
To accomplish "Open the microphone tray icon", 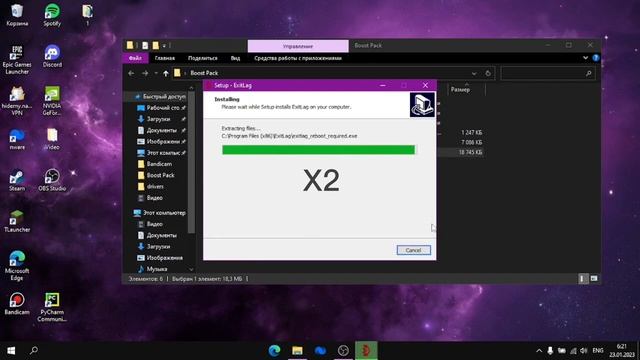I will click(550, 351).
